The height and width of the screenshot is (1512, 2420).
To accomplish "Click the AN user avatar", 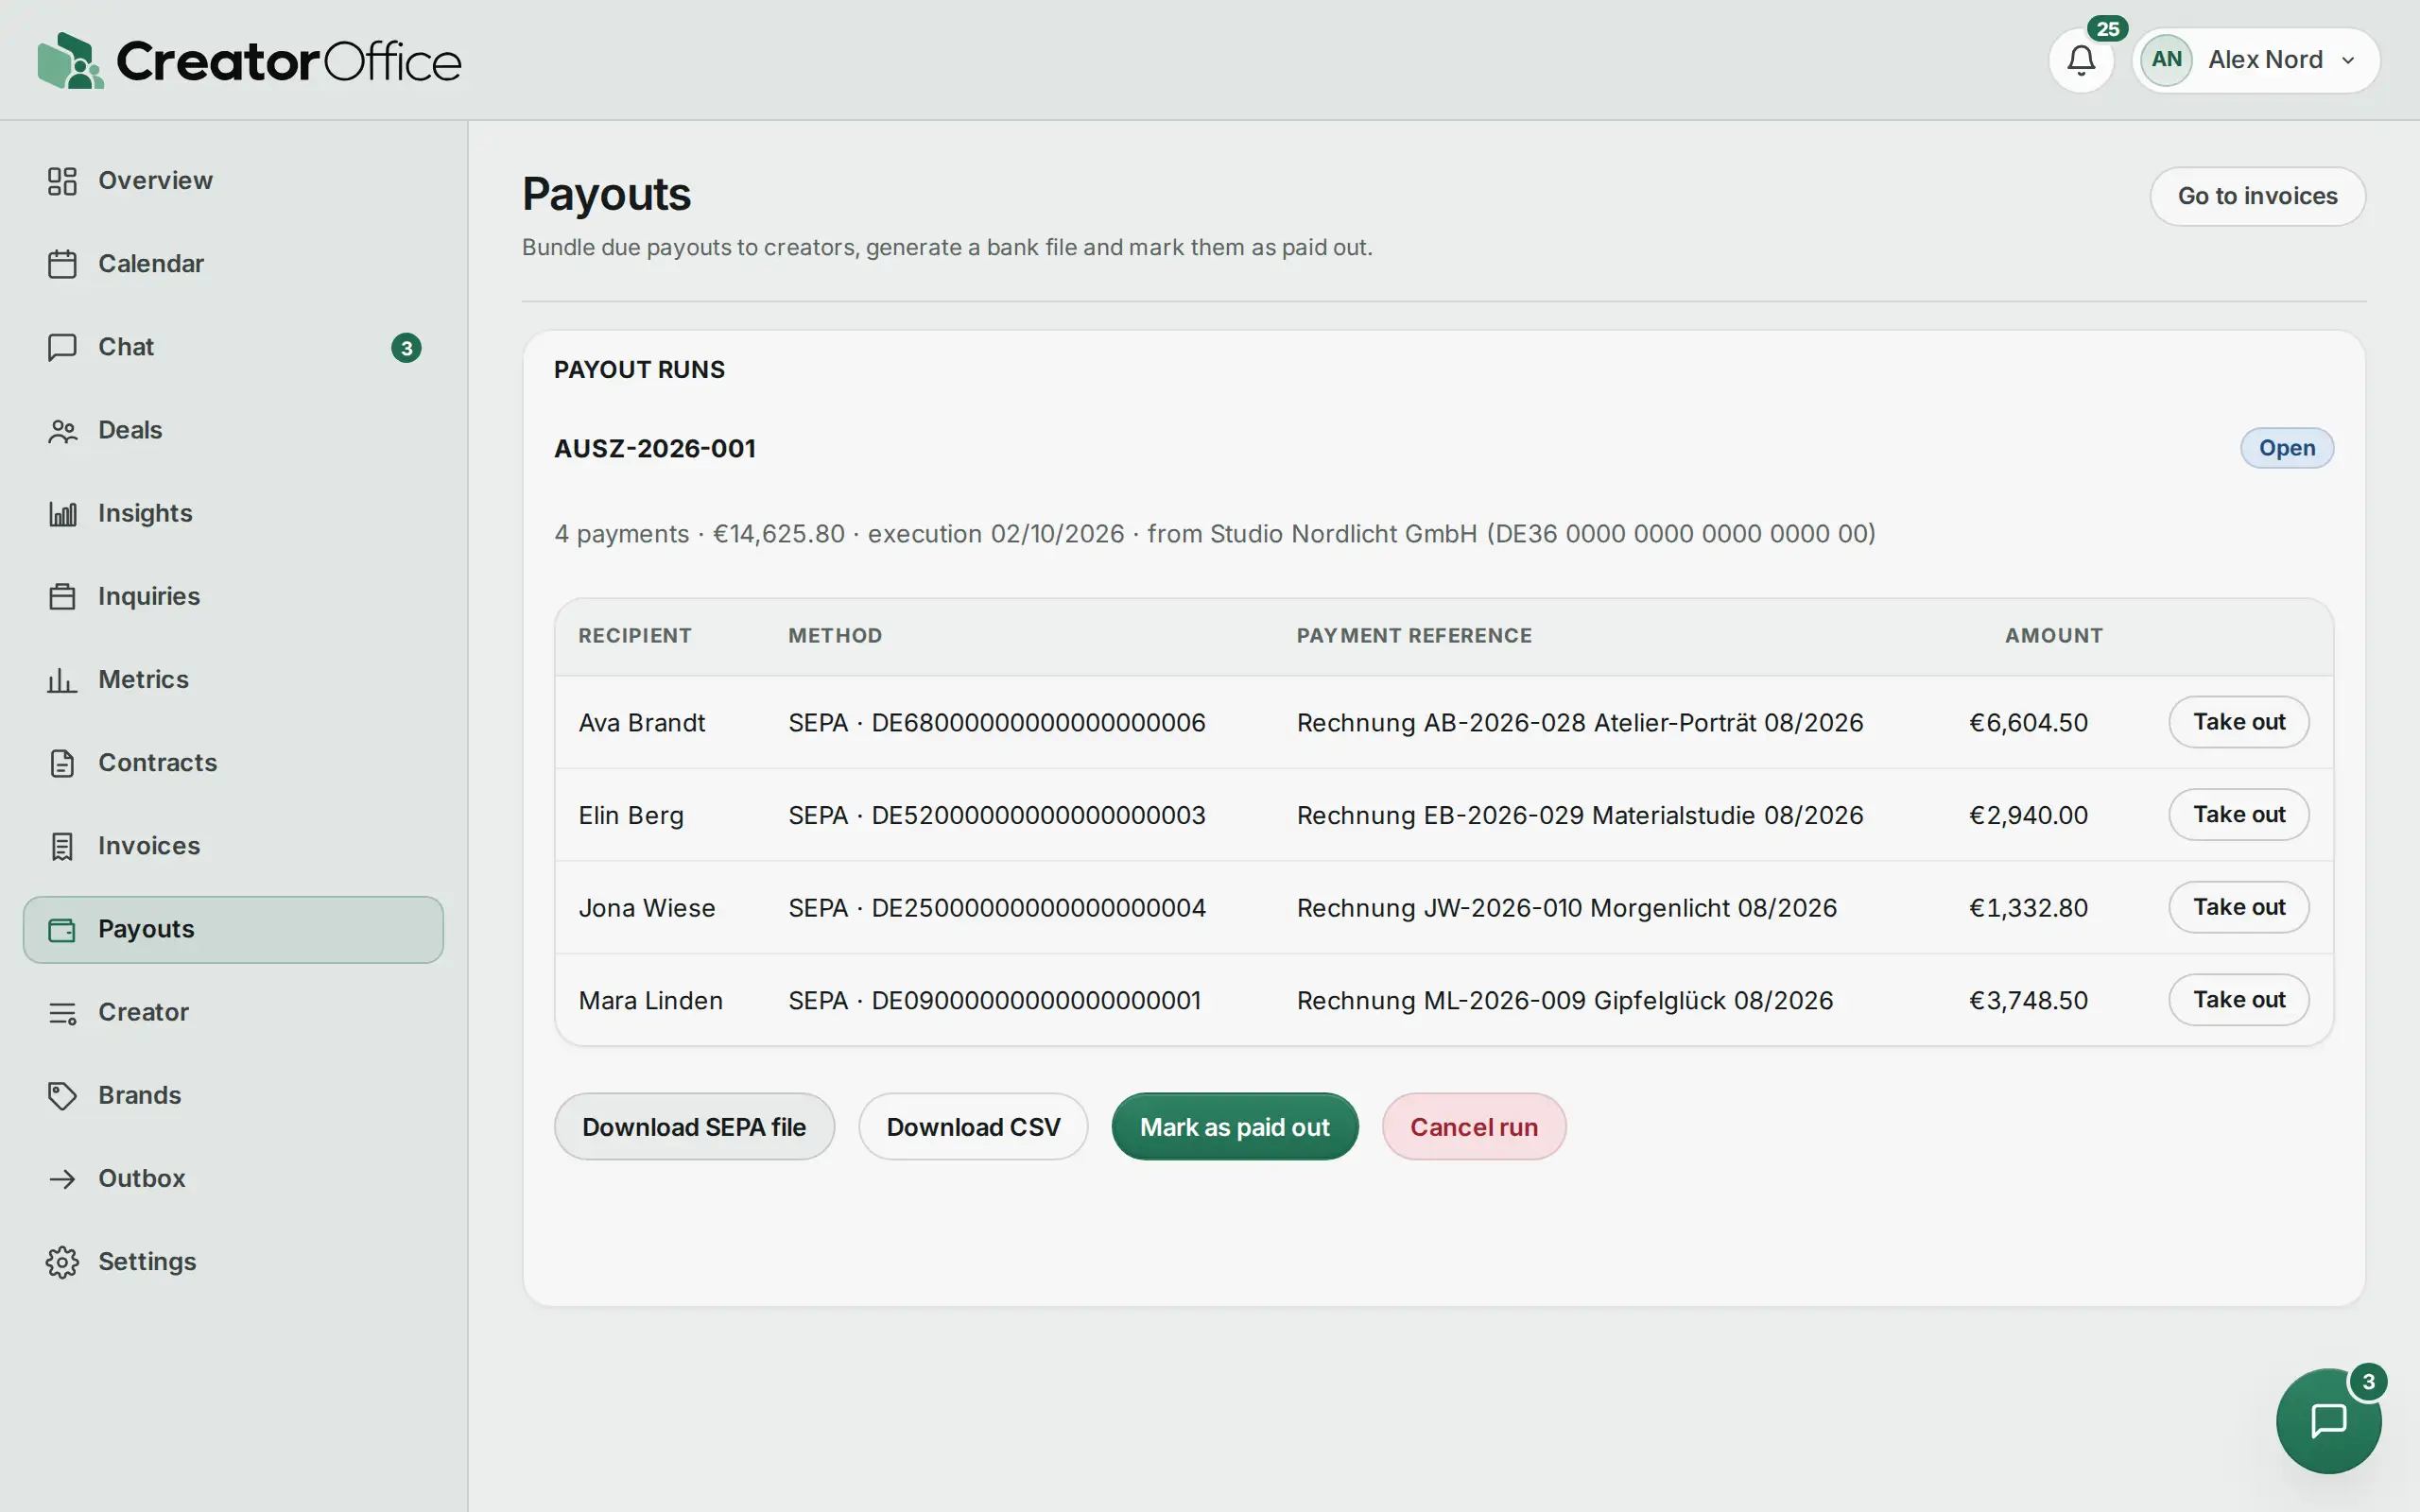I will point(2166,60).
